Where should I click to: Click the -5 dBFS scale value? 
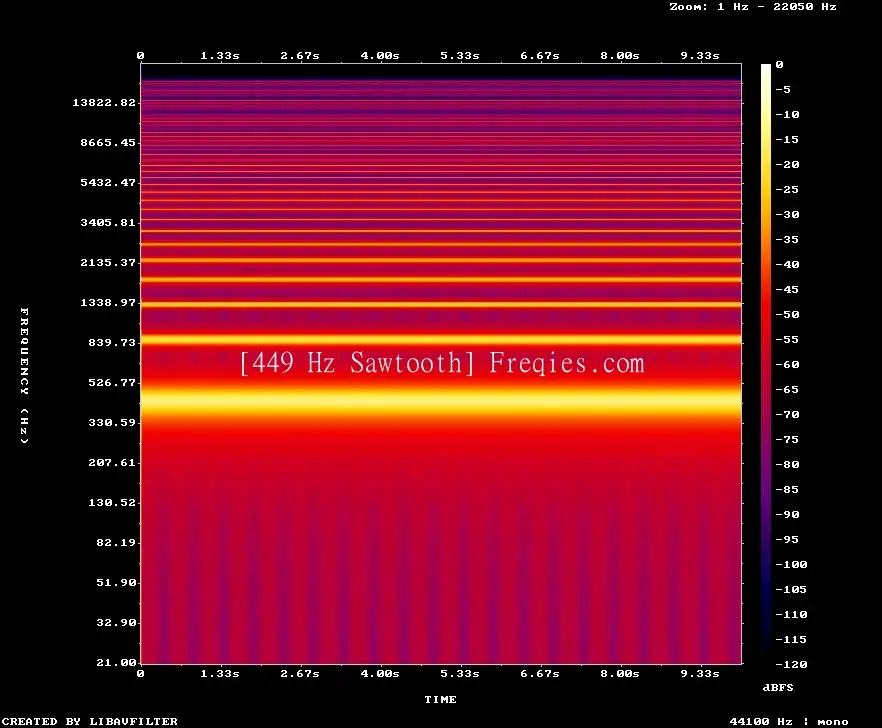783,89
